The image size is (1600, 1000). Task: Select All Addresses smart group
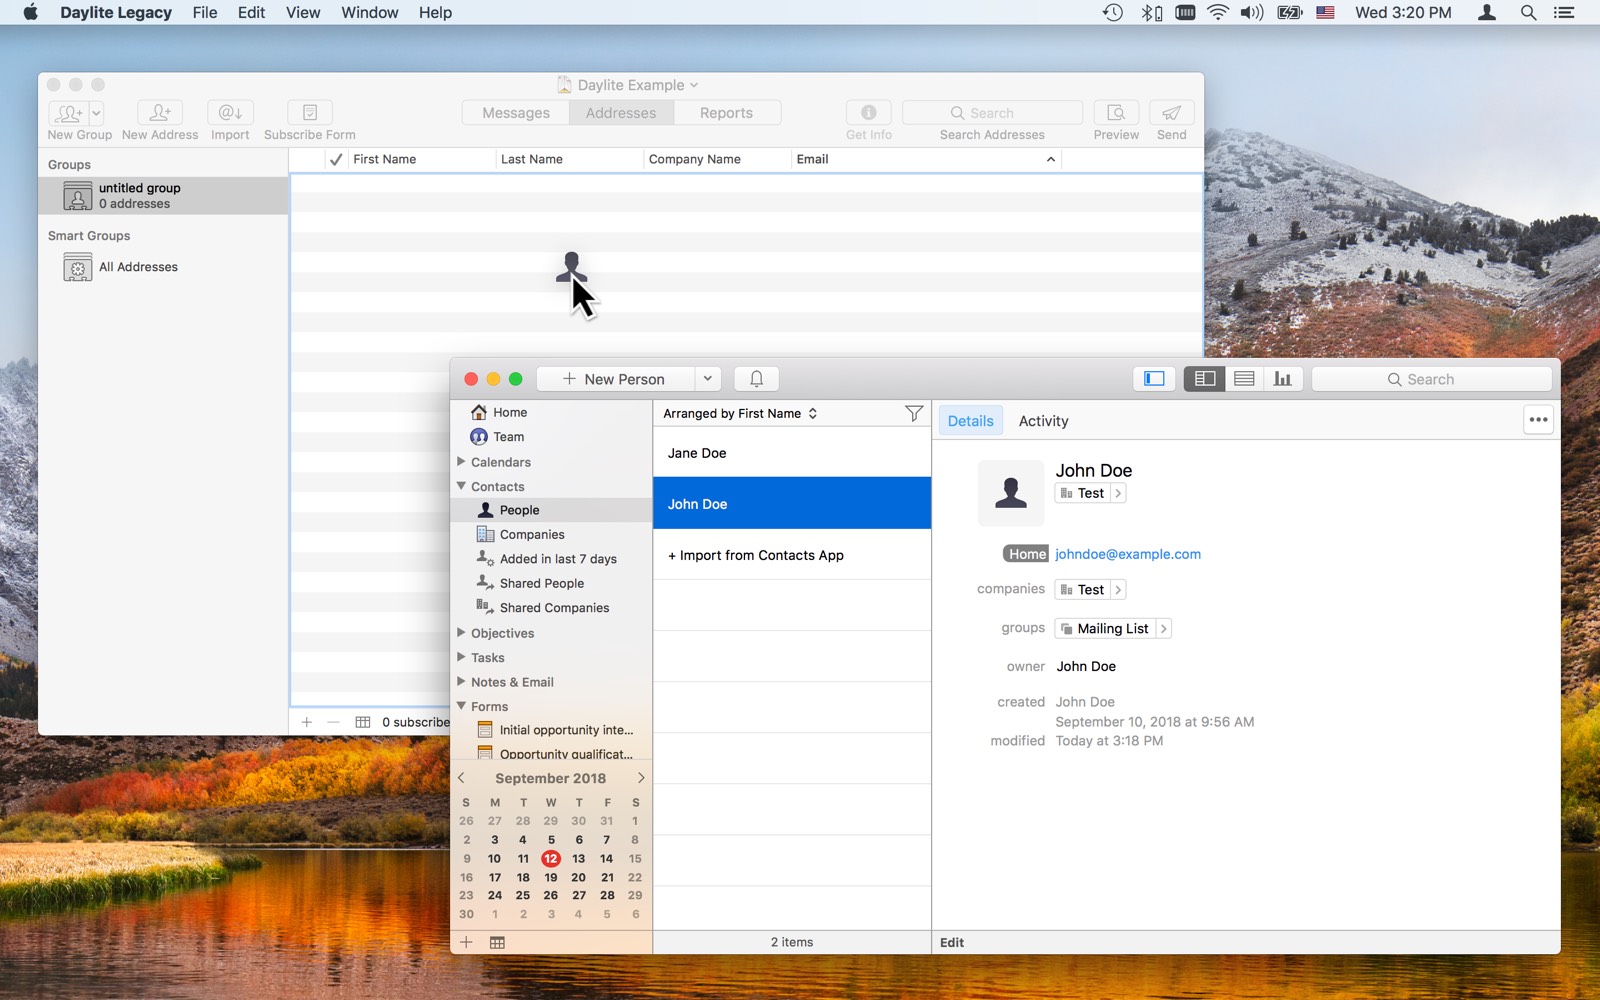click(163, 267)
